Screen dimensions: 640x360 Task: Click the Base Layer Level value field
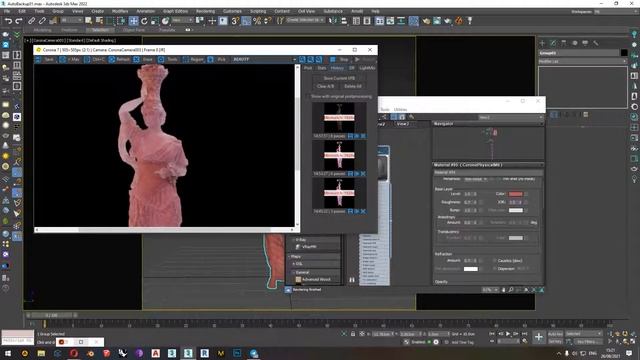coord(468,194)
